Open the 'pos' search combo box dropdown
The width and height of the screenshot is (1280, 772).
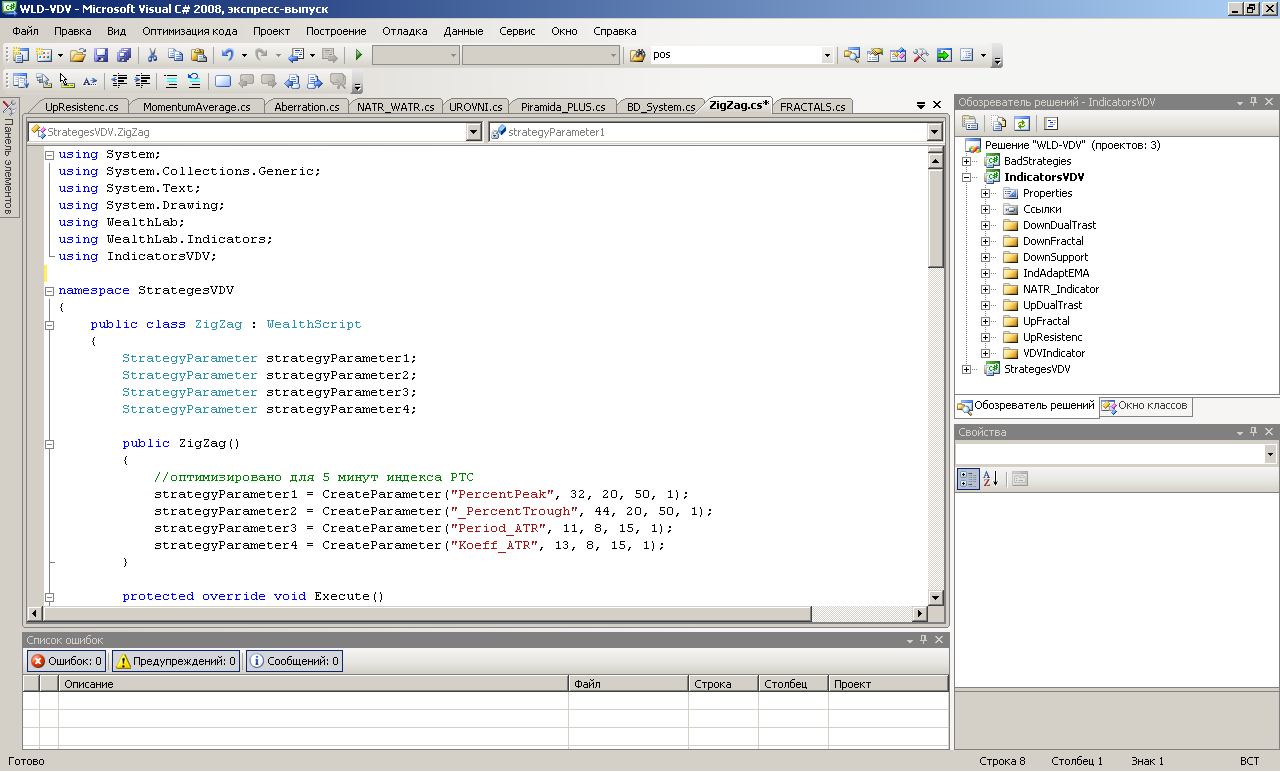pyautogui.click(x=827, y=55)
